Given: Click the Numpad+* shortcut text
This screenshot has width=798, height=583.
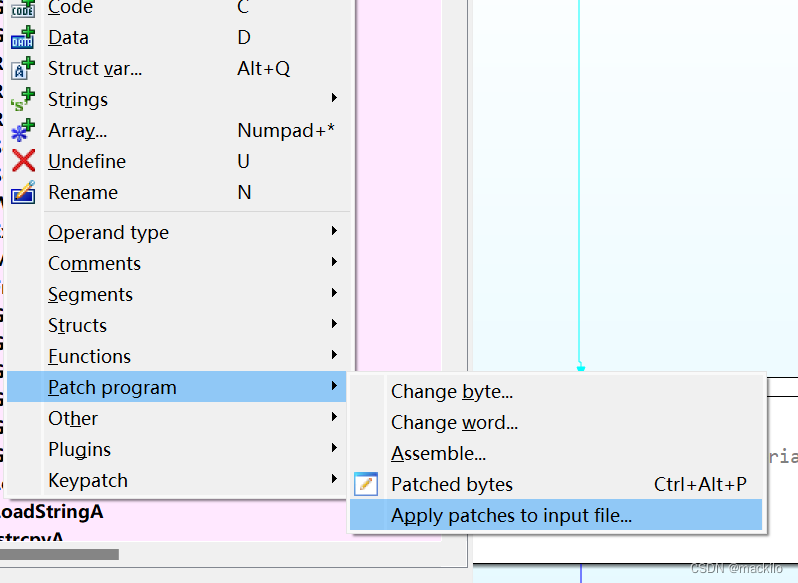Looking at the screenshot, I should point(286,130).
